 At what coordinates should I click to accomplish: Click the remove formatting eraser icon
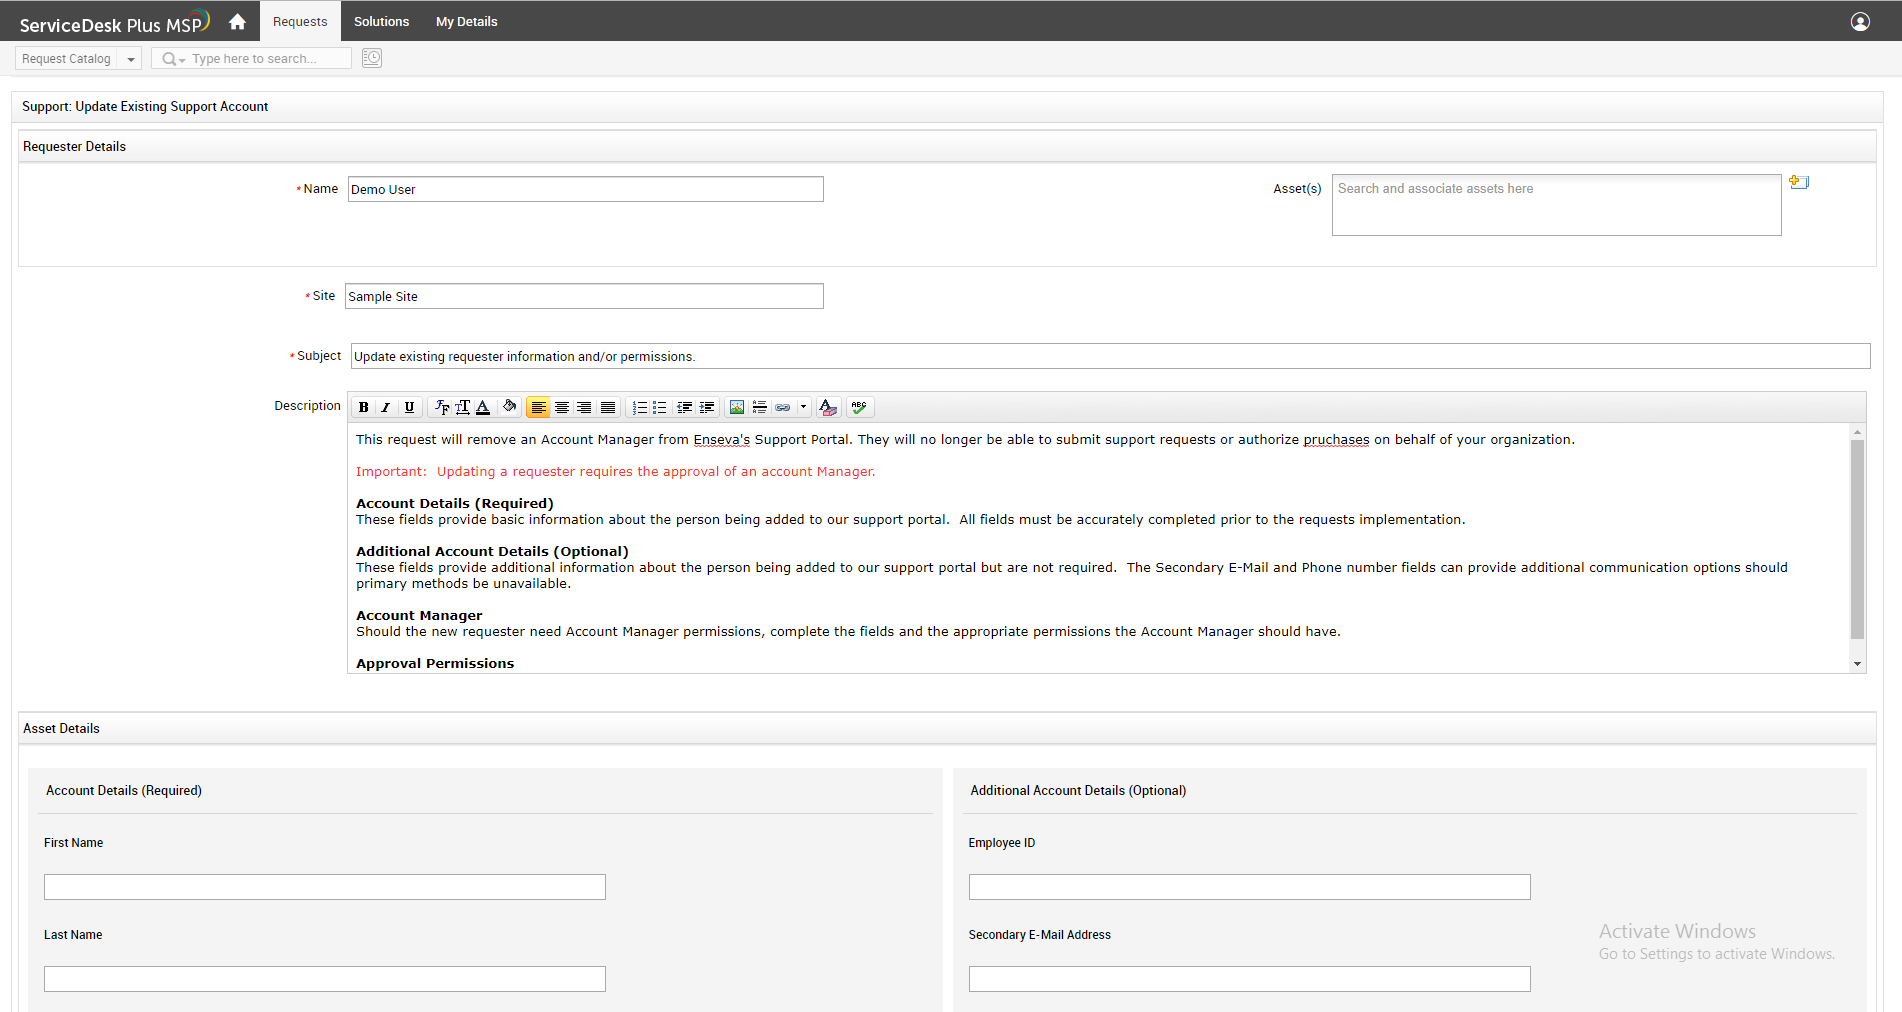(x=828, y=407)
